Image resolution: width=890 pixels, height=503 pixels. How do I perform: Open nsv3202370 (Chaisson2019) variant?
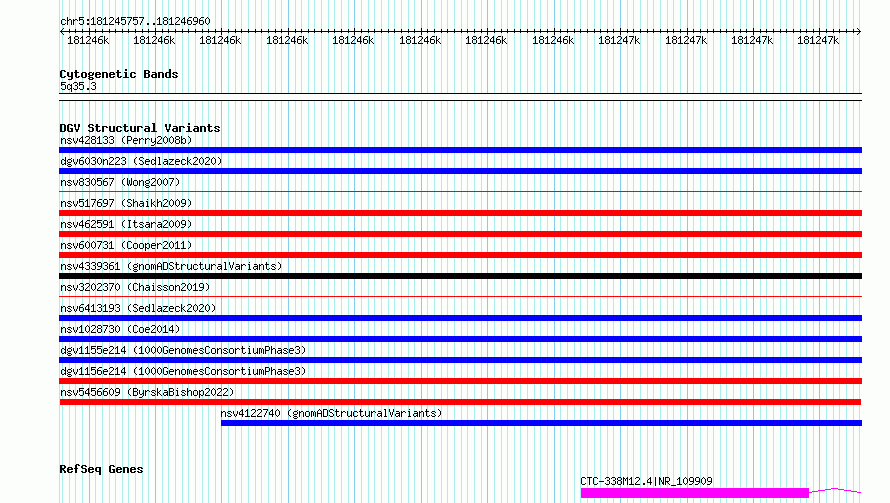click(x=135, y=287)
